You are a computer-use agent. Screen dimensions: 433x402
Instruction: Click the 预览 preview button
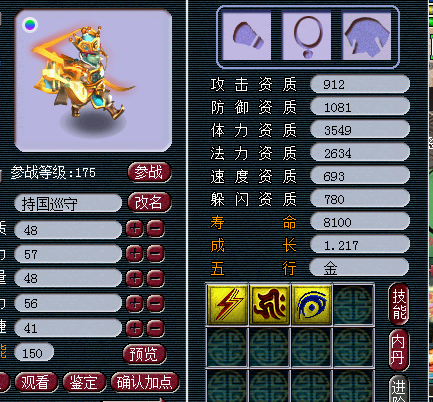pos(144,354)
